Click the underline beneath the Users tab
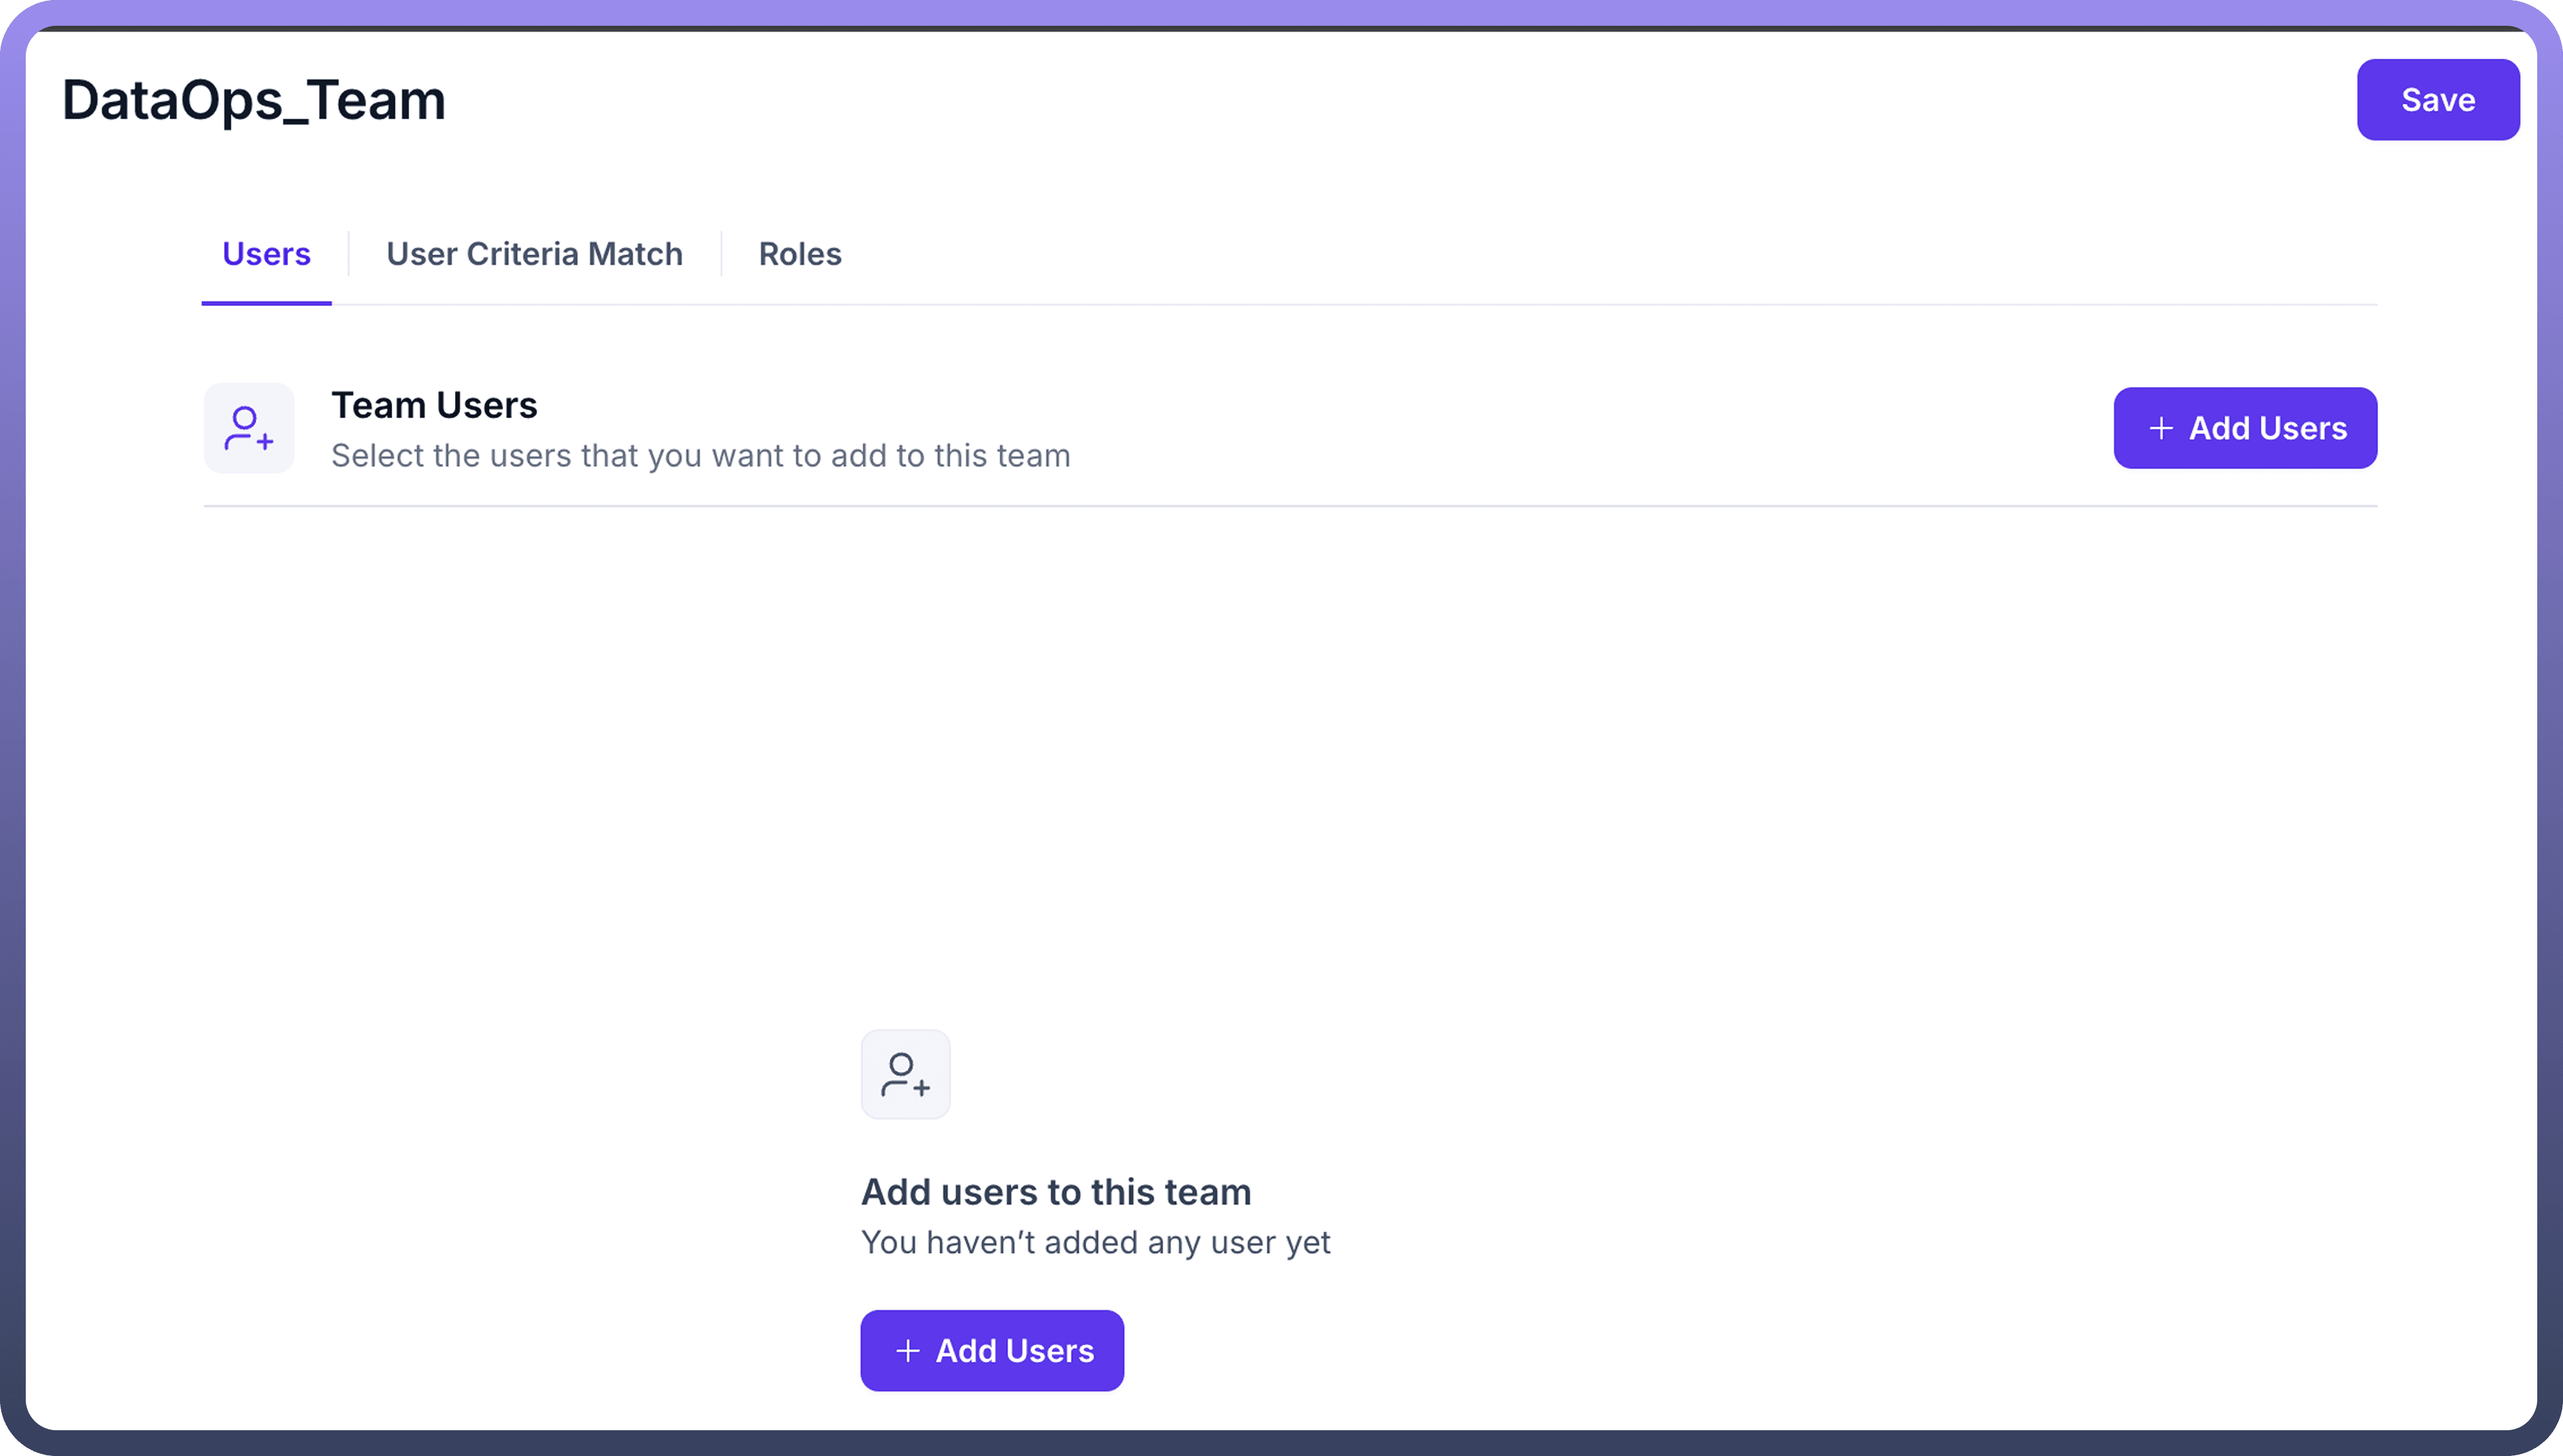The width and height of the screenshot is (2563, 1456). [266, 302]
